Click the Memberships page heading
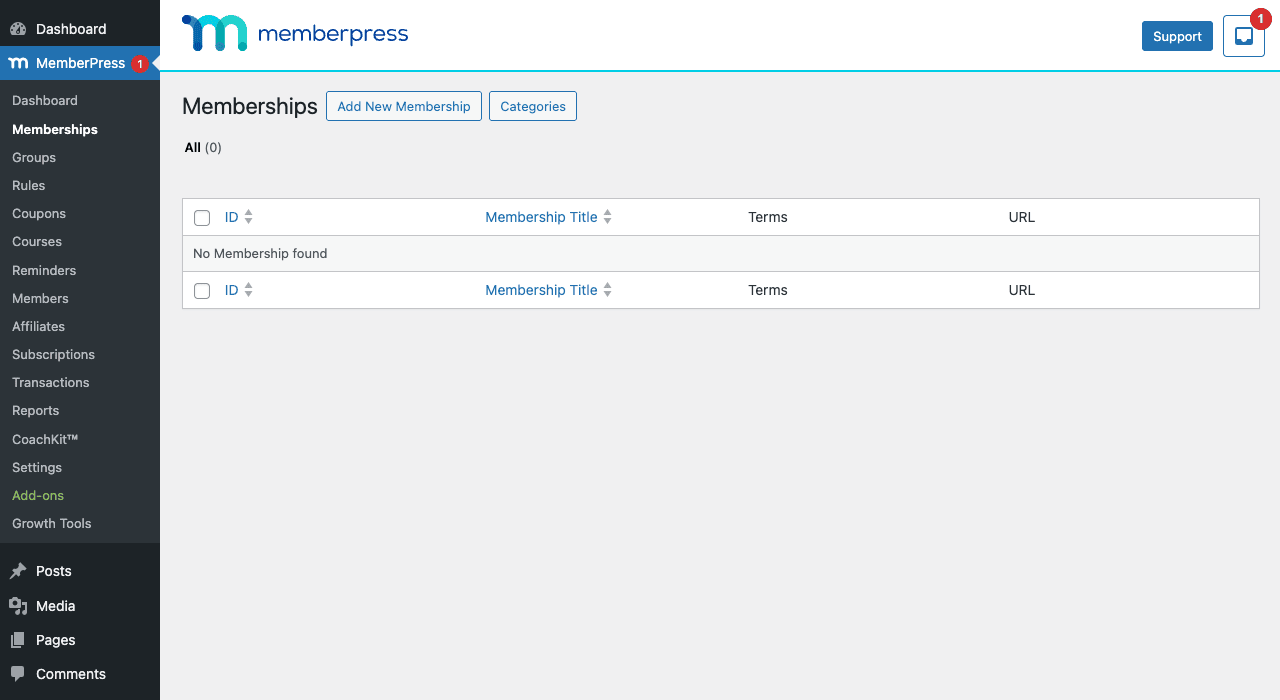This screenshot has height=700, width=1280. tap(250, 106)
